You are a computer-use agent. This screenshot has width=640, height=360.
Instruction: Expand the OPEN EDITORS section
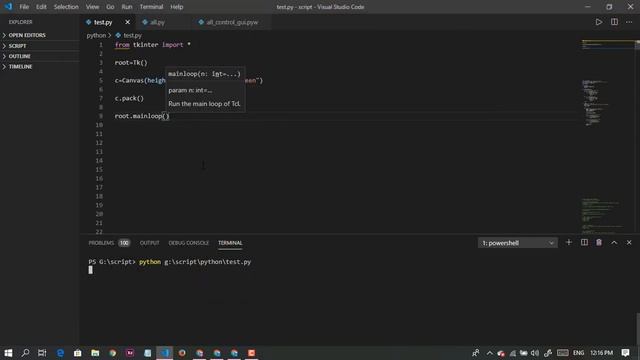click(40, 36)
